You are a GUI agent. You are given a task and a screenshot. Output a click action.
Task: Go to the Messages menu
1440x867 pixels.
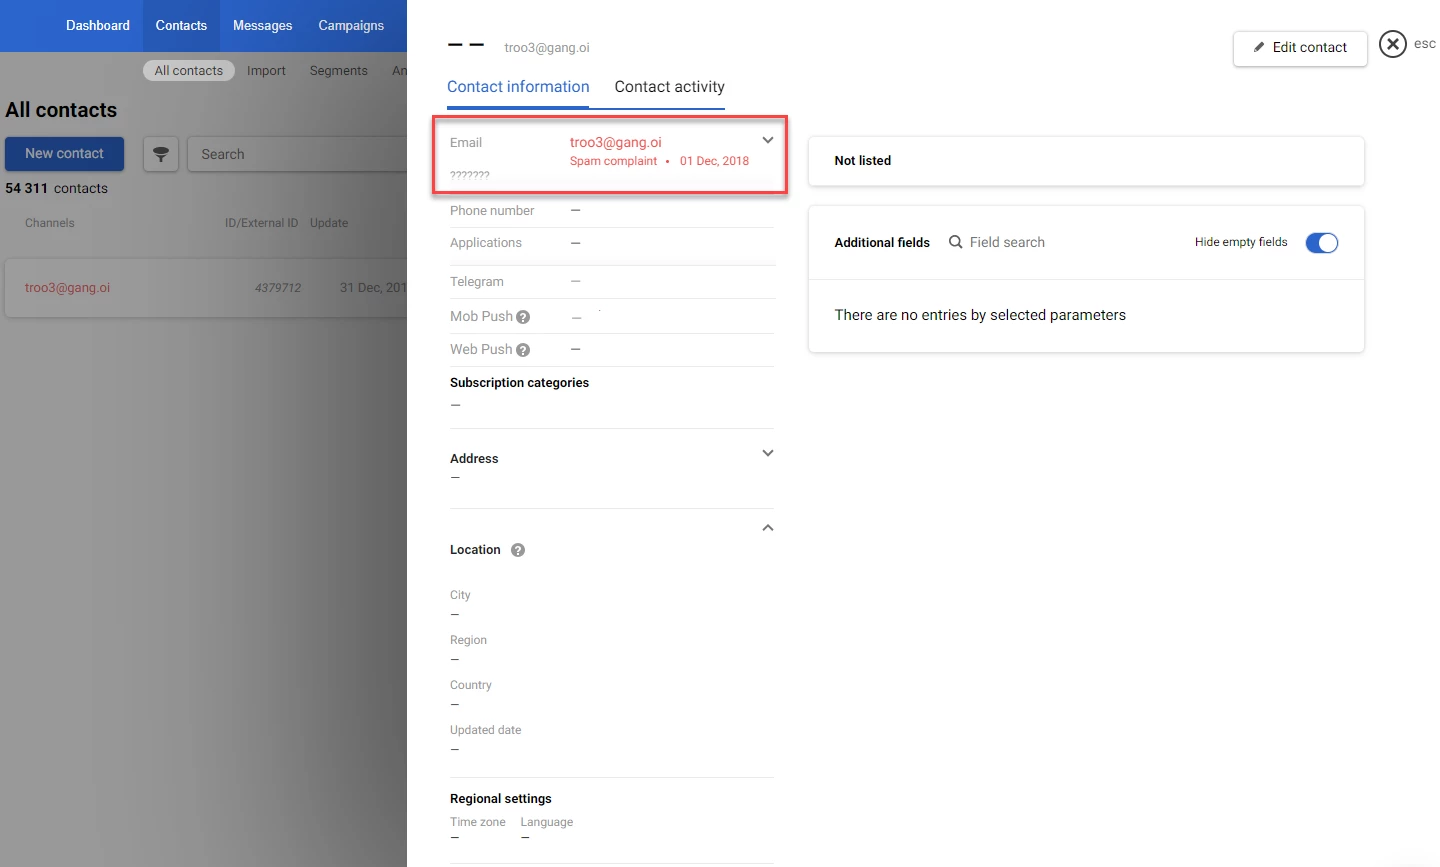coord(263,25)
